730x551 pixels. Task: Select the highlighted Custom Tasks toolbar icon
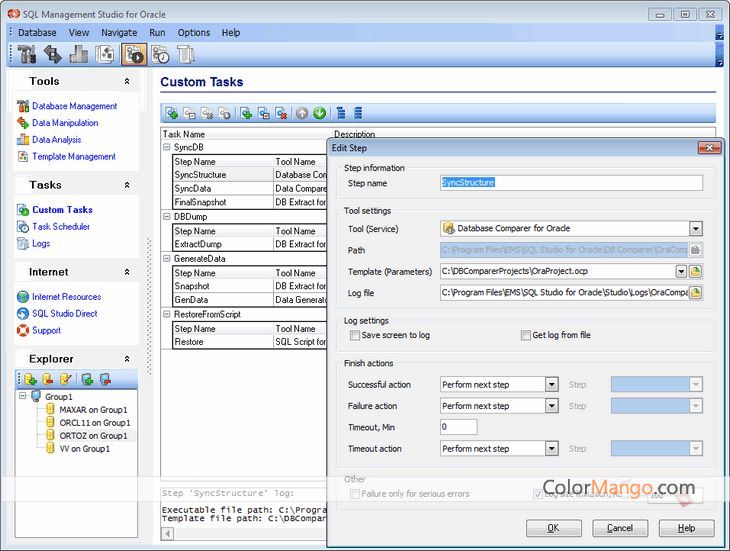click(x=134, y=54)
